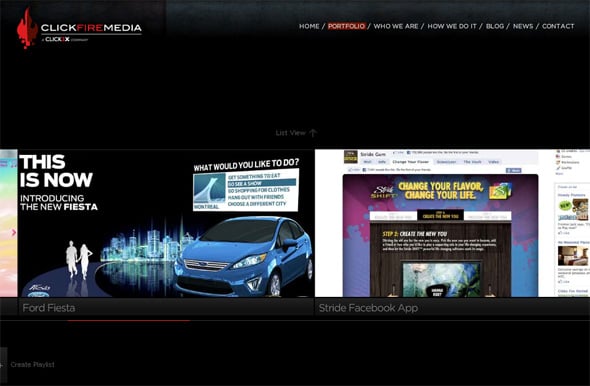Click the Ford Fiesta caption label
The image size is (590, 386).
click(x=49, y=308)
